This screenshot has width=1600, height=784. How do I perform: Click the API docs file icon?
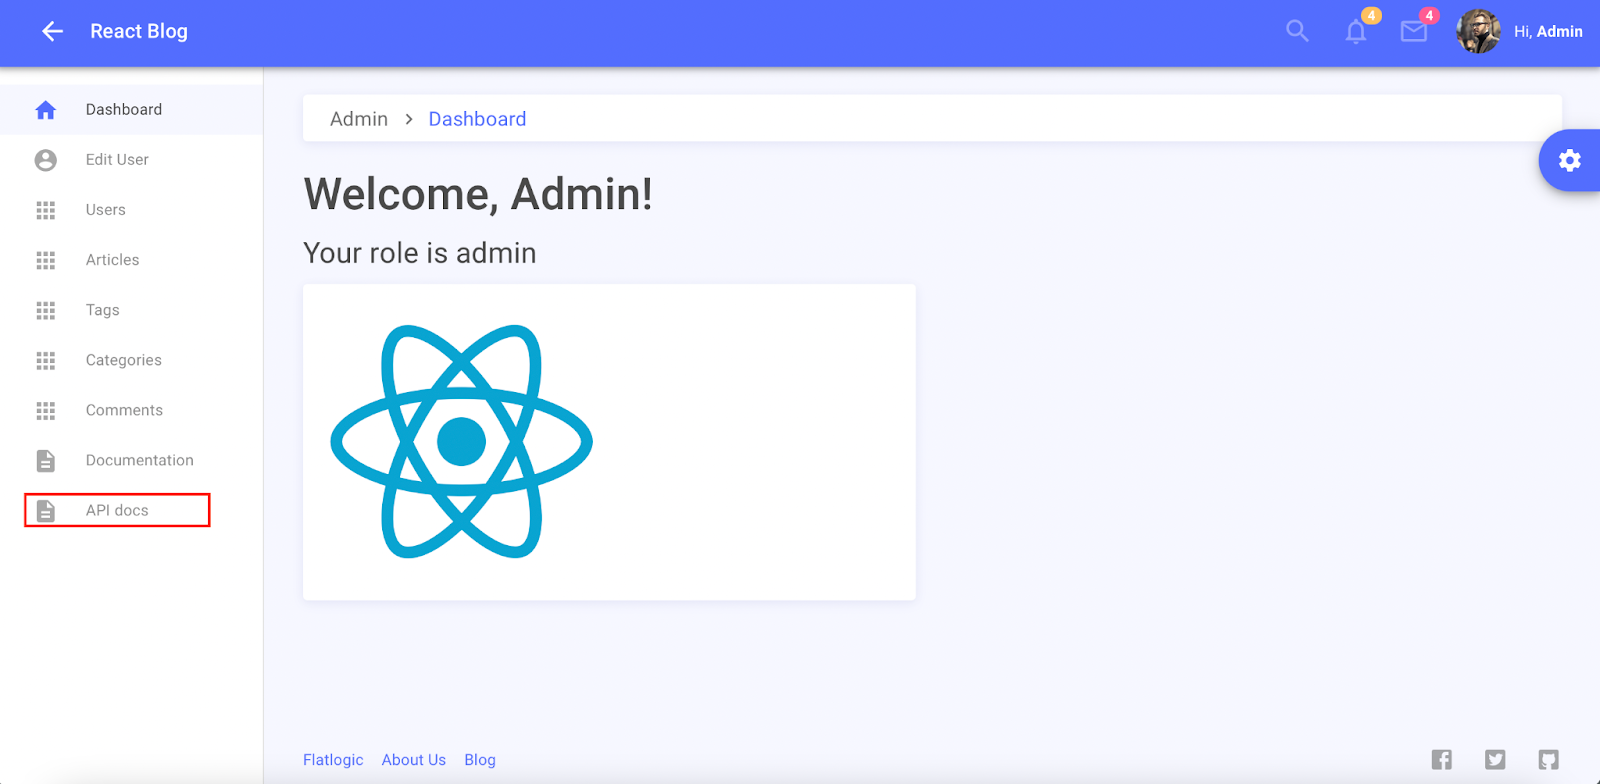coord(46,510)
